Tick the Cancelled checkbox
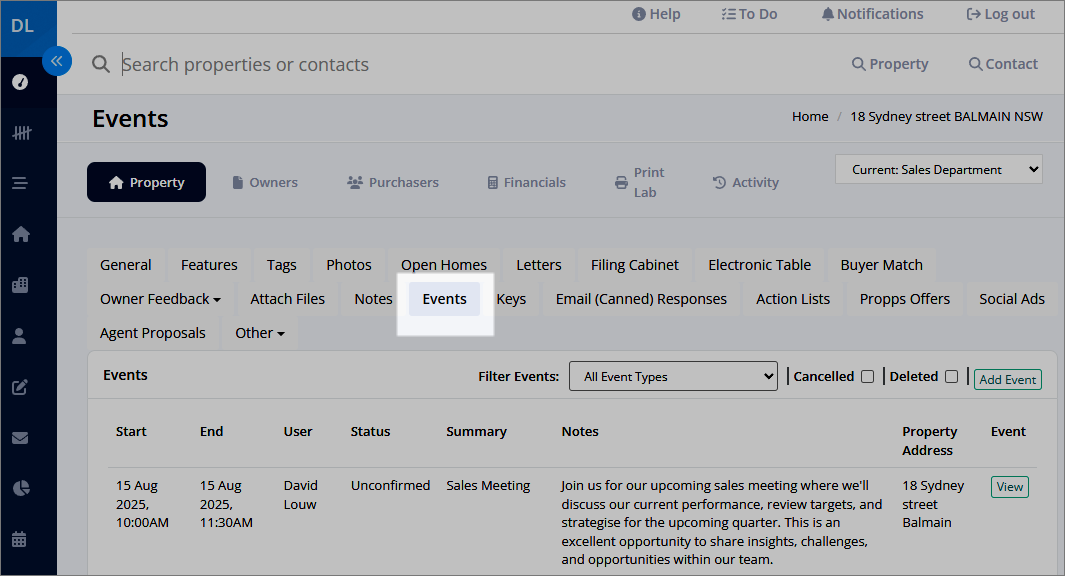This screenshot has width=1065, height=576. 867,376
